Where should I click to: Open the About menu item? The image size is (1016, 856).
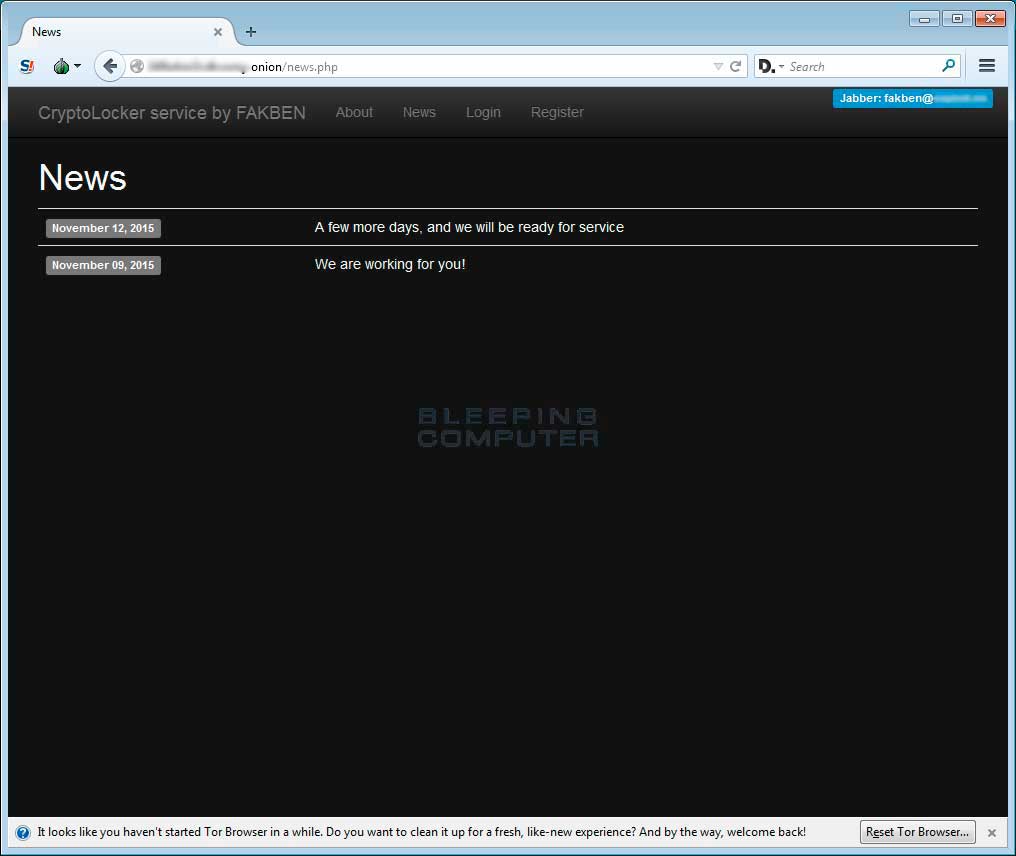click(x=354, y=112)
